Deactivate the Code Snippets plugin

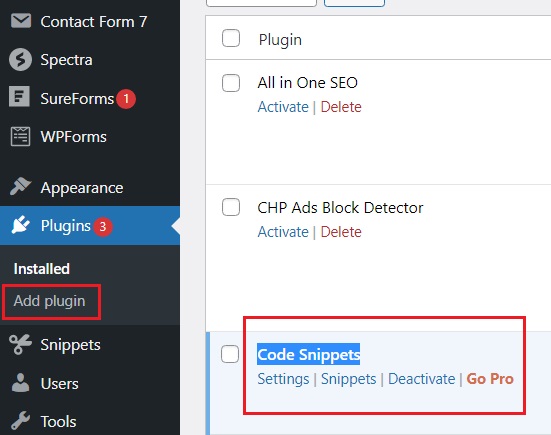[x=421, y=379]
